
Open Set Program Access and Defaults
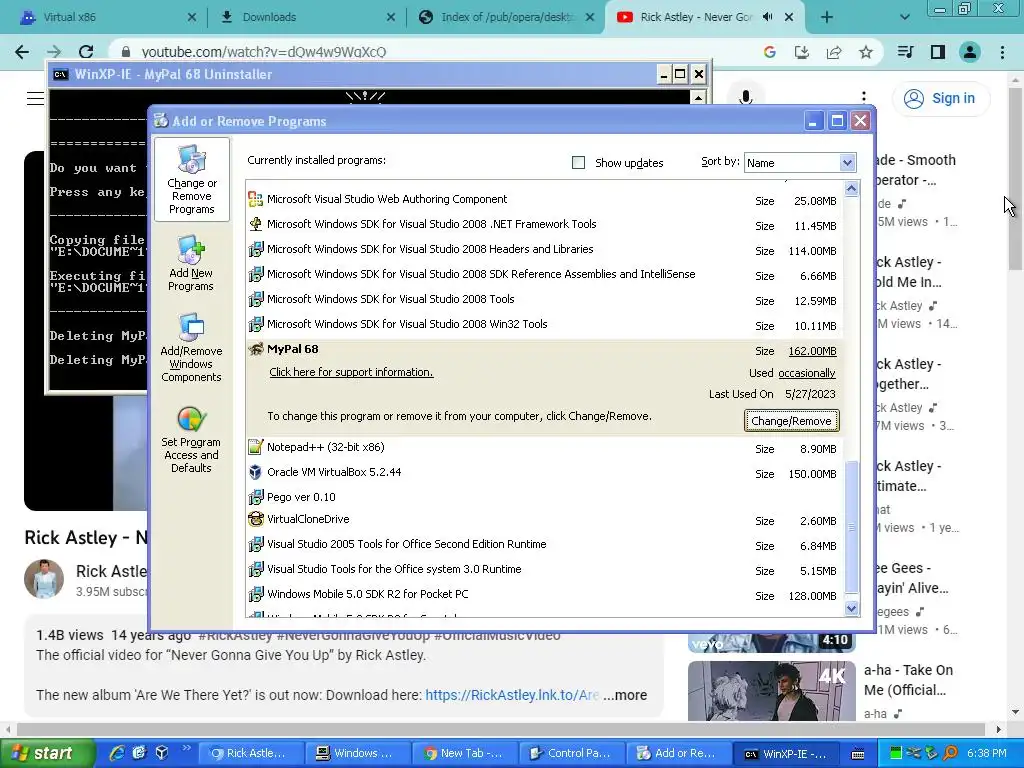coord(191,440)
